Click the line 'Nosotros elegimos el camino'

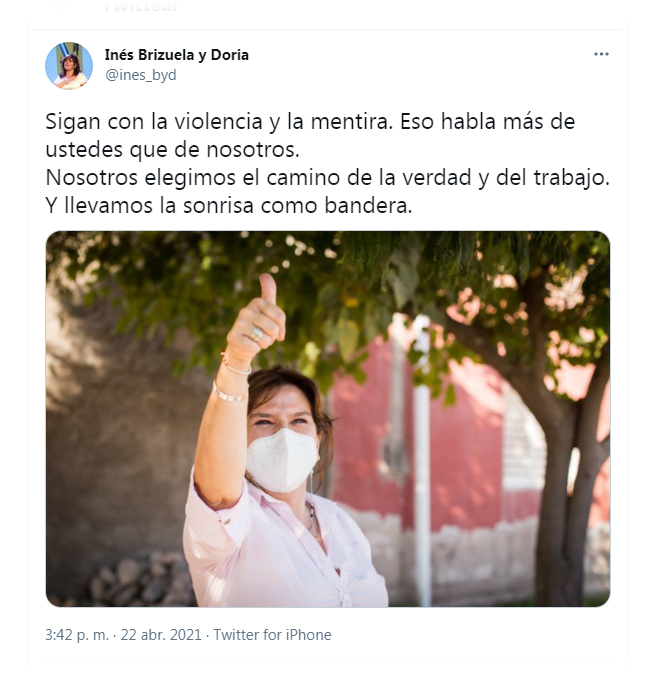click(x=327, y=178)
